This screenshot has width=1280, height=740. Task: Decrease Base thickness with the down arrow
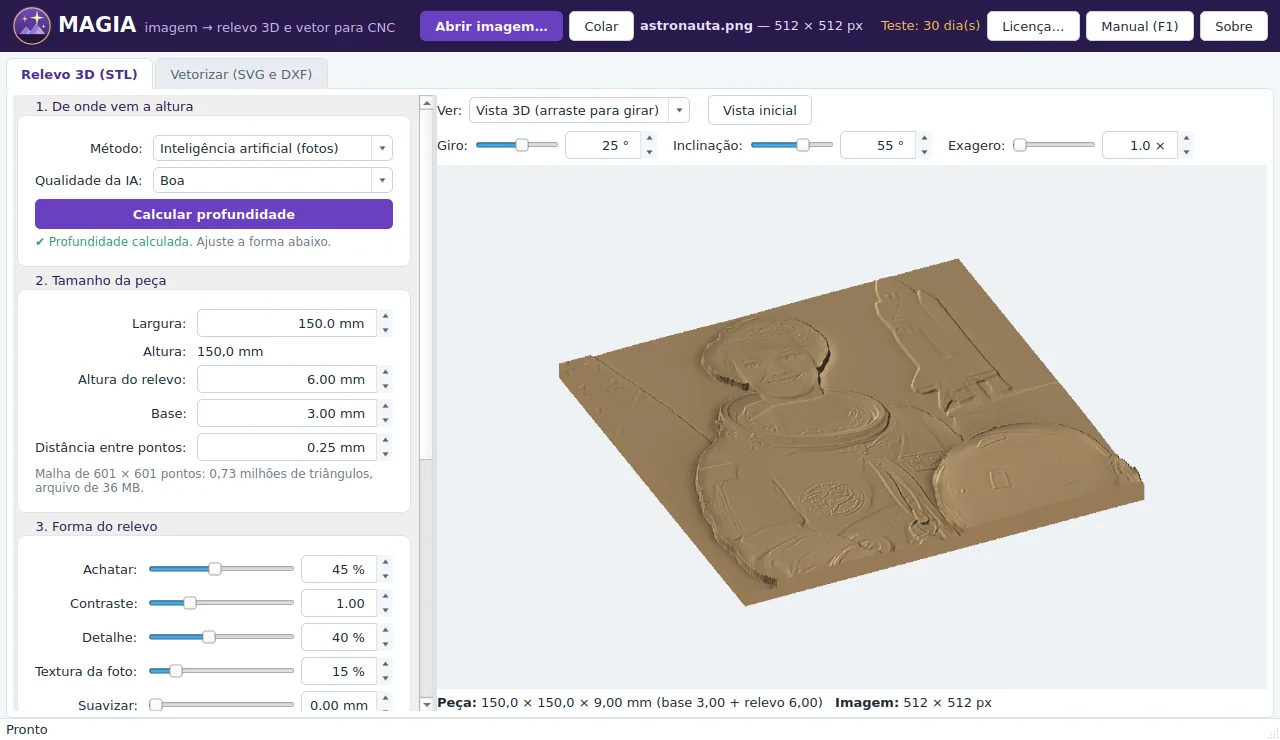tap(386, 420)
